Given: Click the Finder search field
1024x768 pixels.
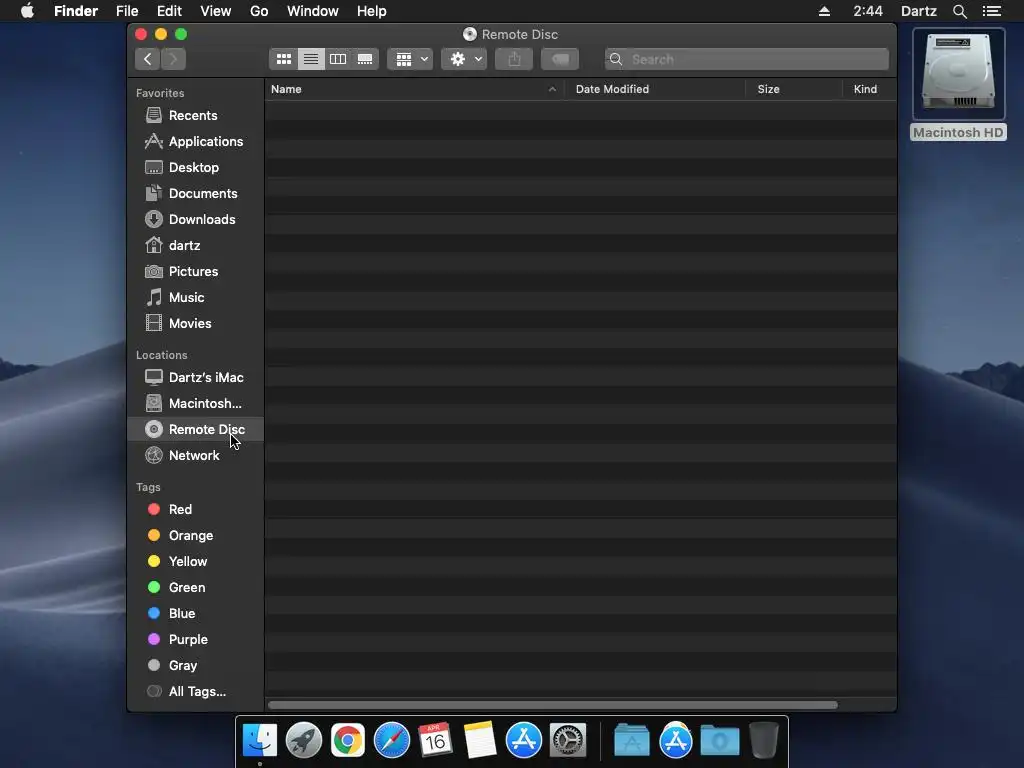Looking at the screenshot, I should pyautogui.click(x=746, y=59).
